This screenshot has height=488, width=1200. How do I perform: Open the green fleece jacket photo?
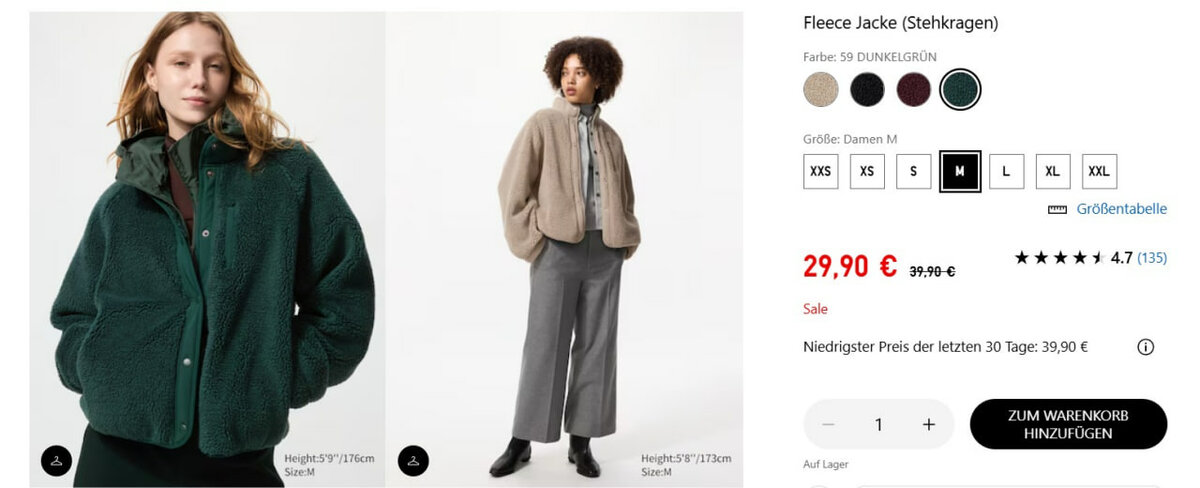207,250
